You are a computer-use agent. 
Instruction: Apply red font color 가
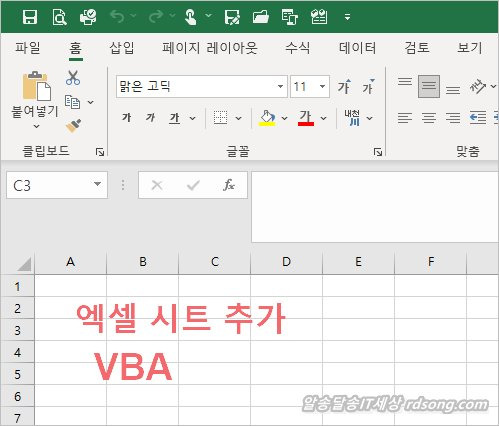(x=306, y=118)
